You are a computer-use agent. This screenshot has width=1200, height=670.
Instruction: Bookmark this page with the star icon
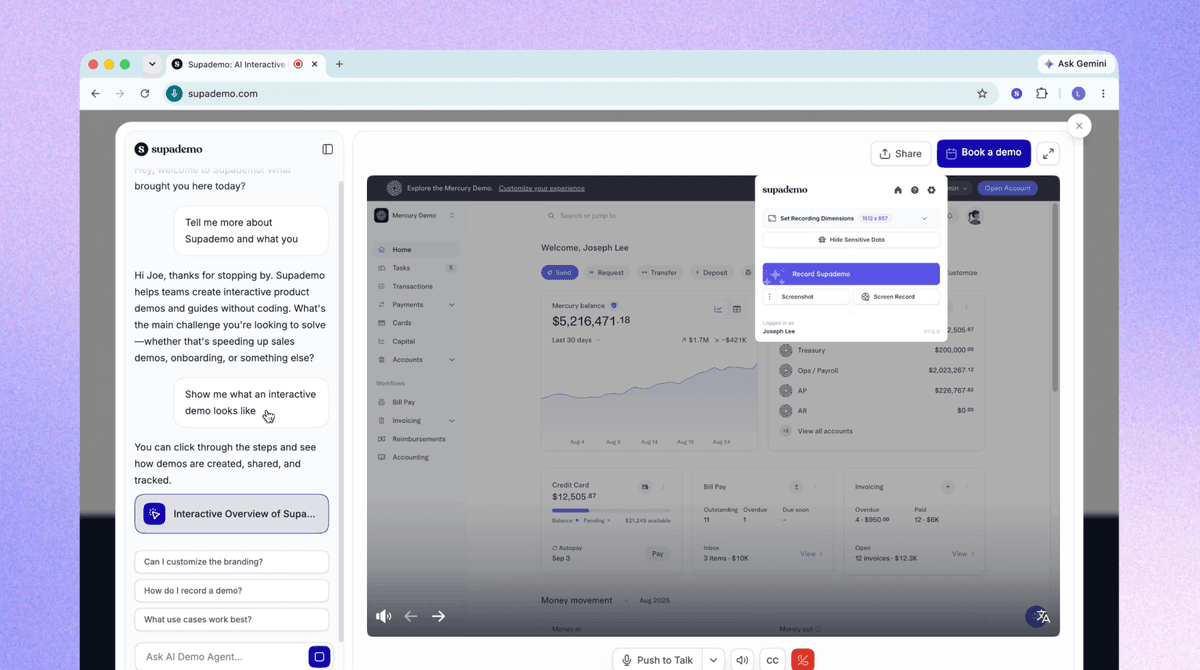pyautogui.click(x=982, y=93)
